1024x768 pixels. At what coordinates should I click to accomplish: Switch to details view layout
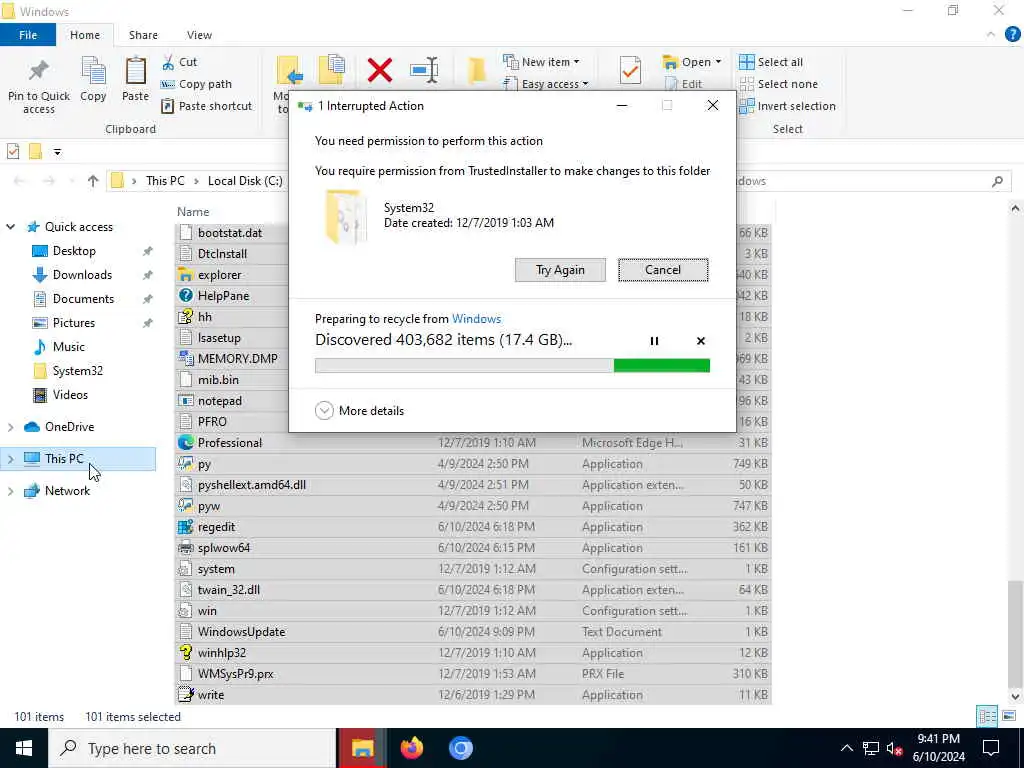[x=987, y=716]
